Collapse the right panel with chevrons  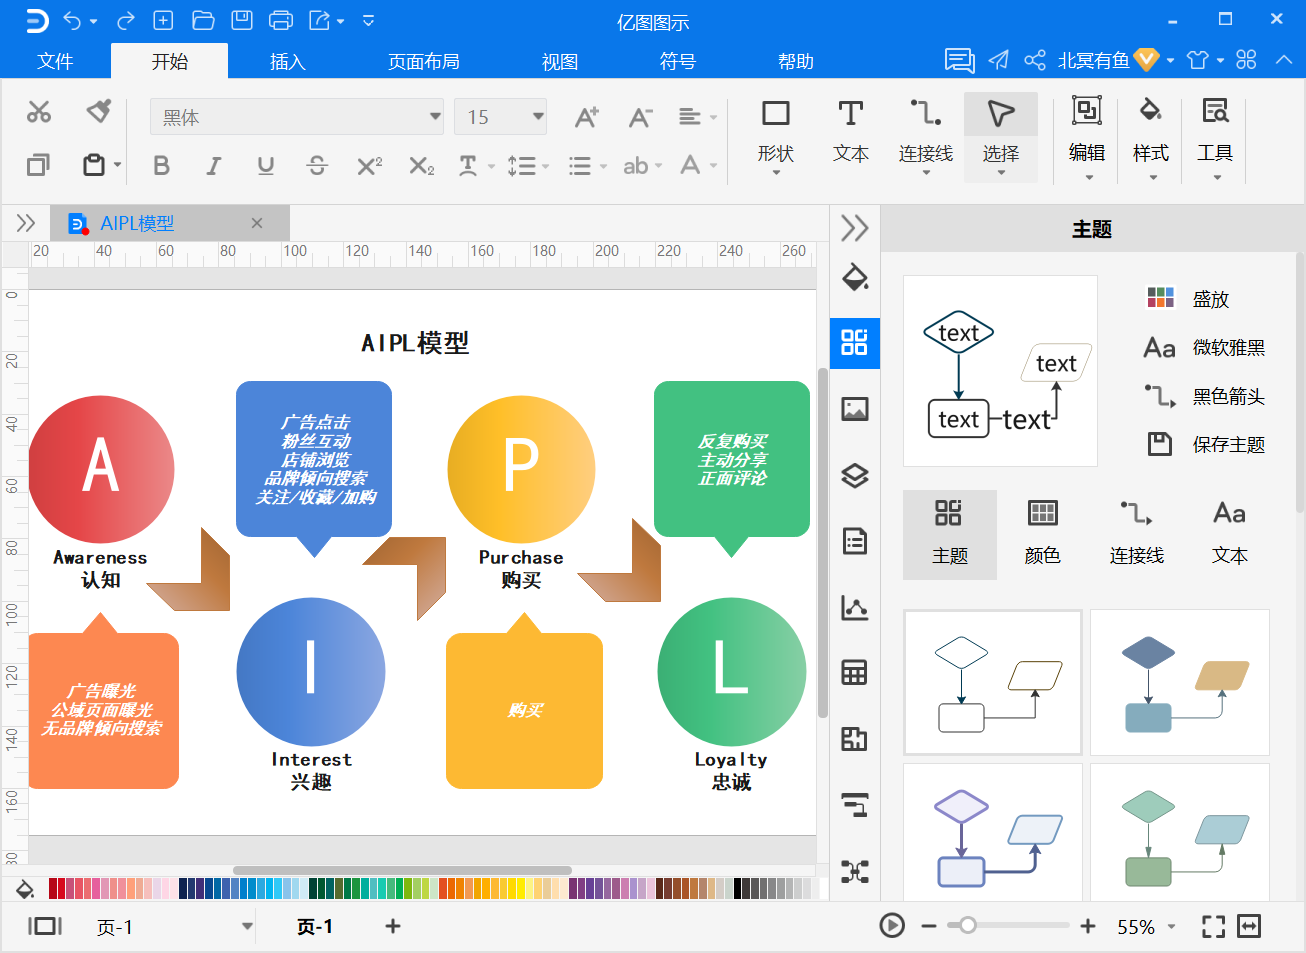click(855, 228)
